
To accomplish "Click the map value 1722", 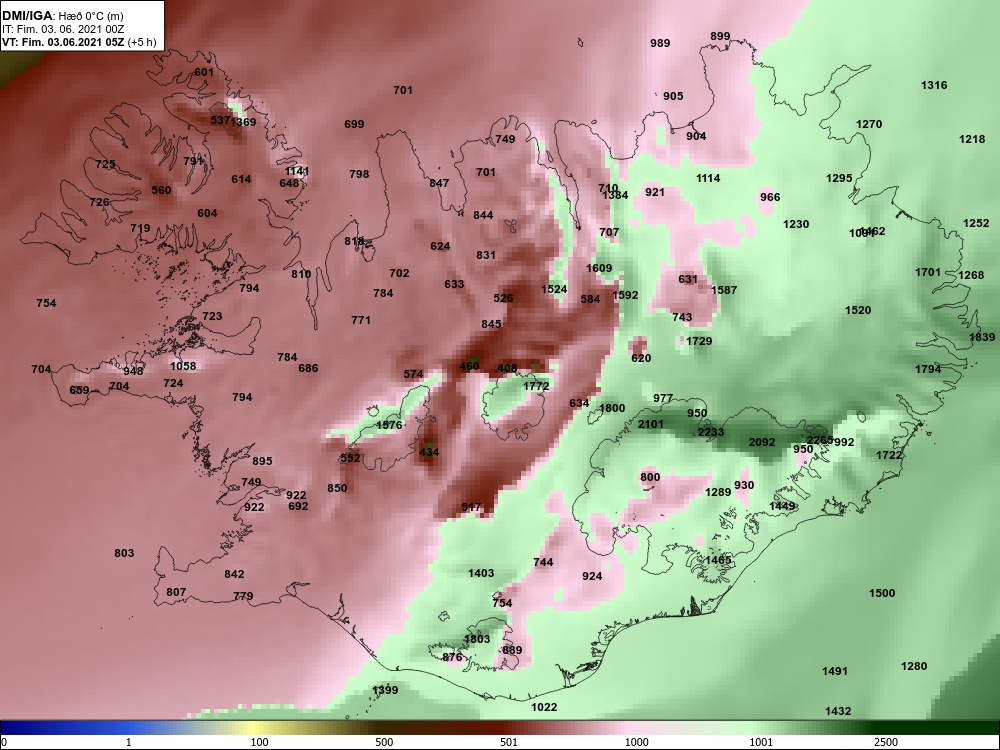I will coord(889,455).
